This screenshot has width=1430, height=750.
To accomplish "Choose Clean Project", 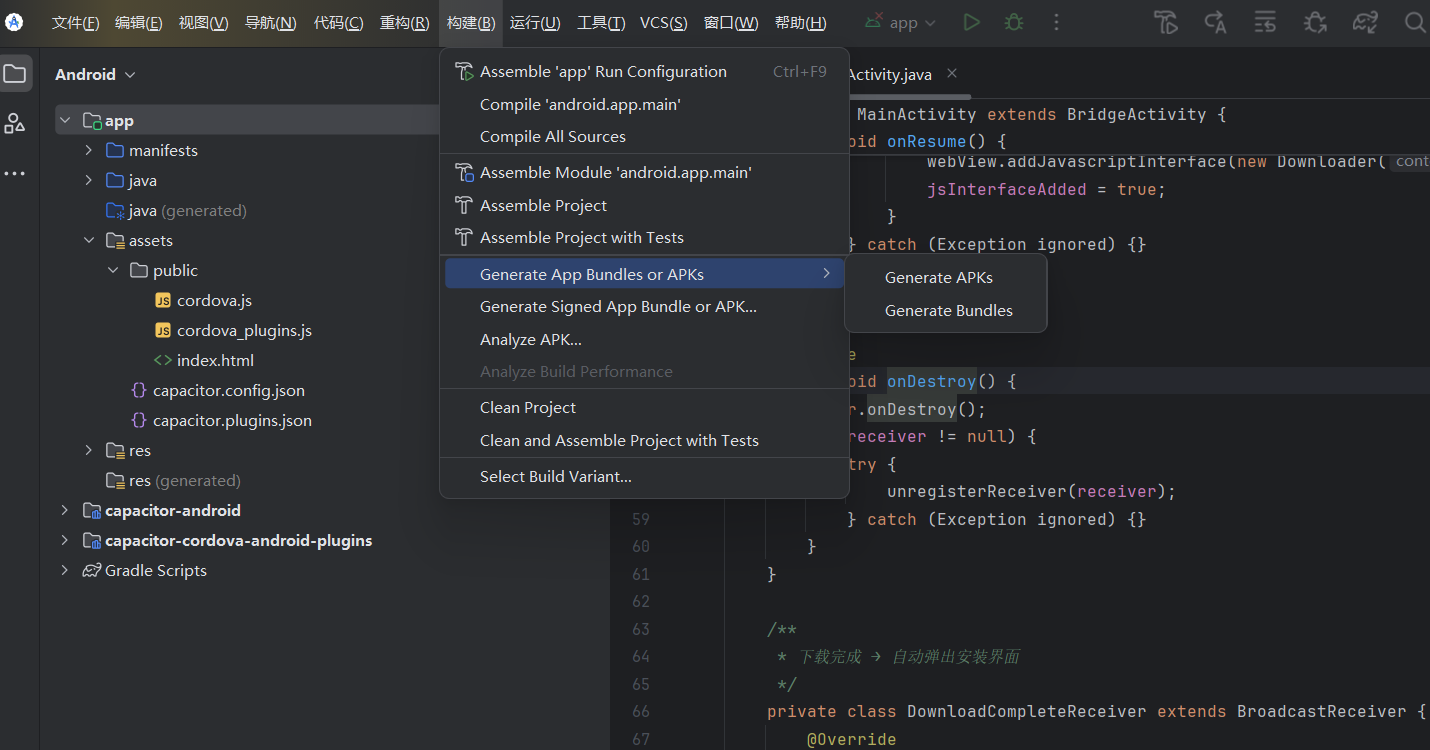I will (x=644, y=408).
